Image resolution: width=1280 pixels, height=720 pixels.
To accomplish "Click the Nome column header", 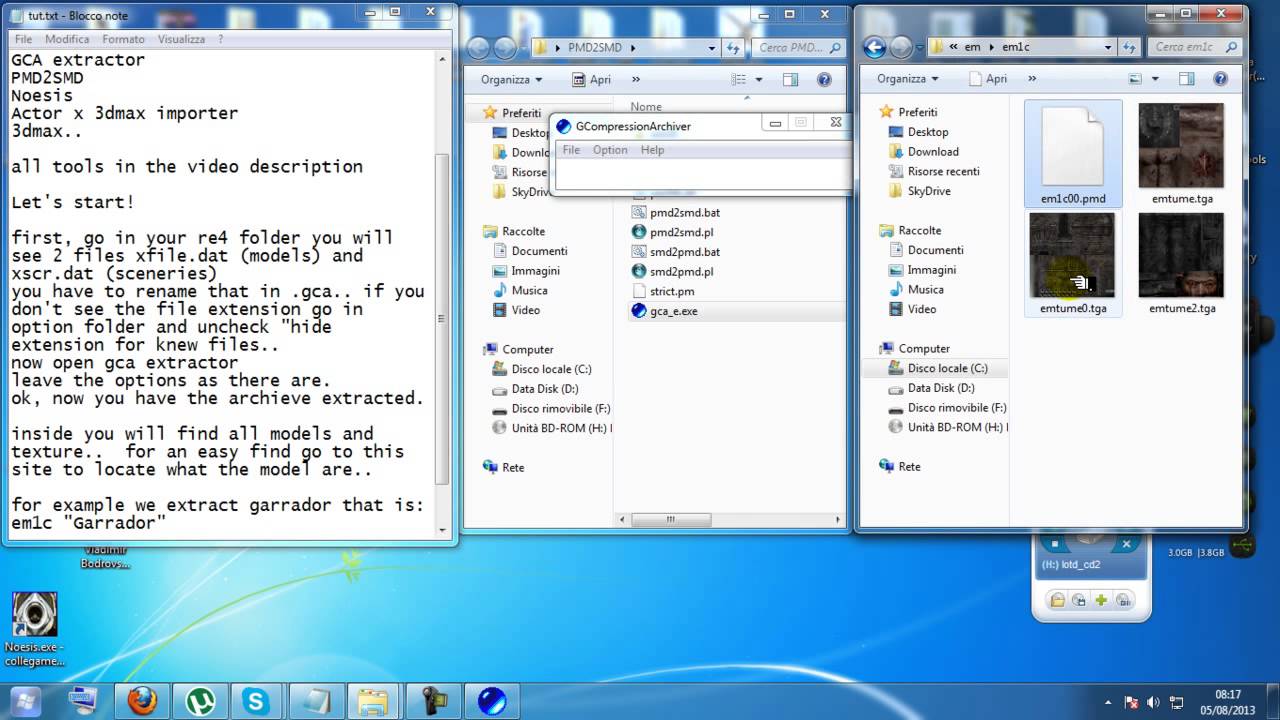I will (x=646, y=107).
